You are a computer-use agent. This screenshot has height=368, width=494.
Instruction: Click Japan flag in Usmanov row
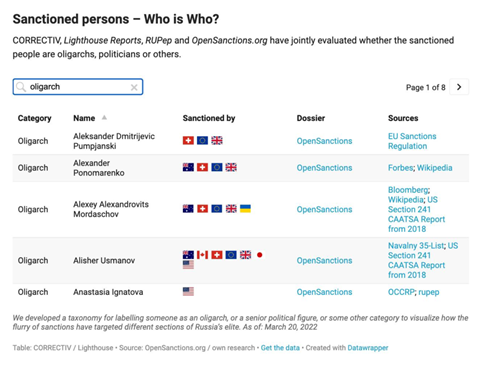(260, 255)
